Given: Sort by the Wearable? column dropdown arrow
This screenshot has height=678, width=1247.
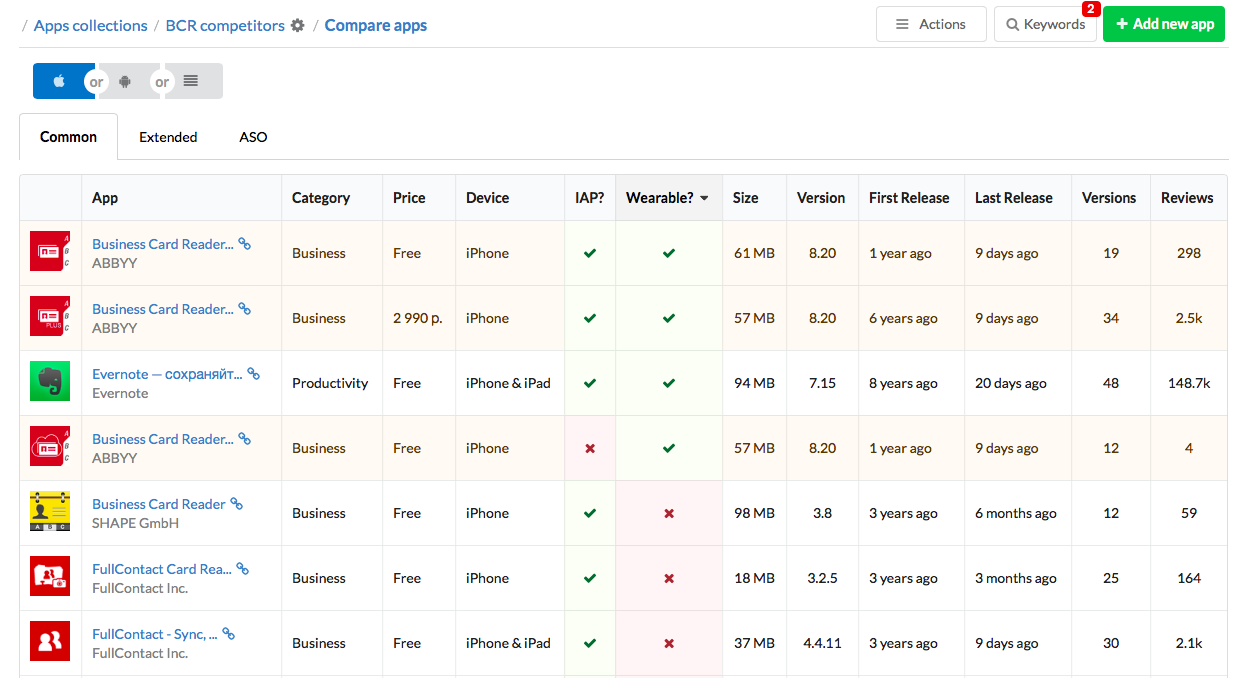Looking at the screenshot, I should click(704, 198).
